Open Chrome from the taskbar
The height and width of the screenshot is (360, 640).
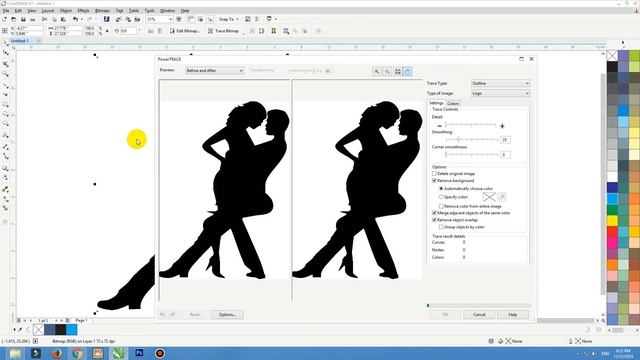coord(77,353)
